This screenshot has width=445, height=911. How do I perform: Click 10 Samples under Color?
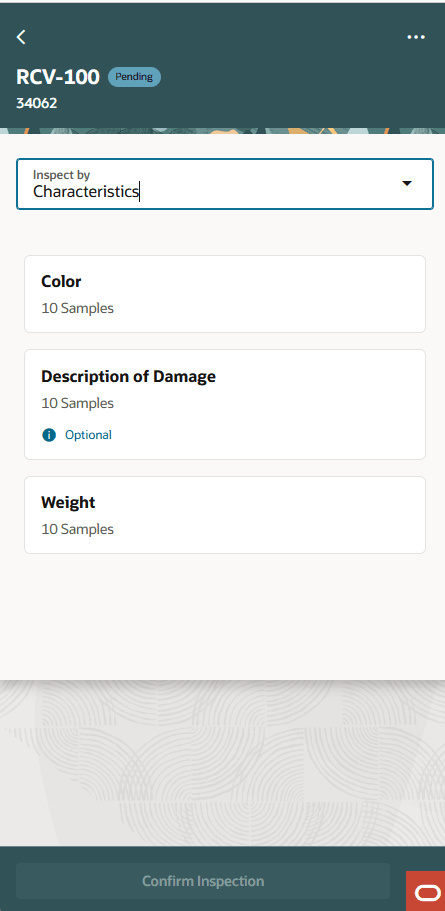tap(77, 308)
